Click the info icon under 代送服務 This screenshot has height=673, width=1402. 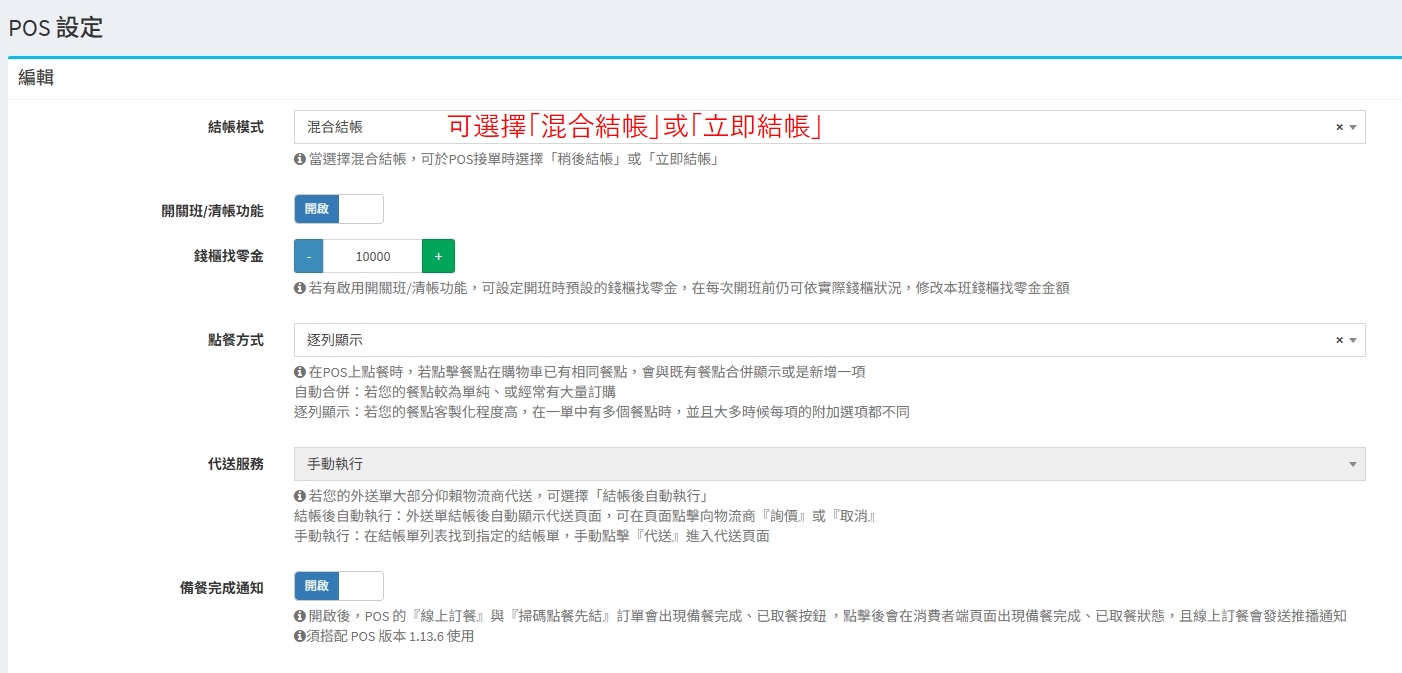[x=299, y=496]
